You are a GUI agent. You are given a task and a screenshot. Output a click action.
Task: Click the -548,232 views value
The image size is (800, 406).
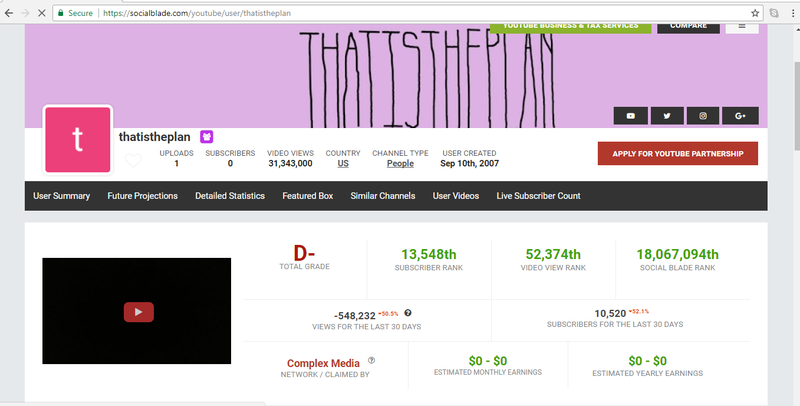pyautogui.click(x=355, y=316)
